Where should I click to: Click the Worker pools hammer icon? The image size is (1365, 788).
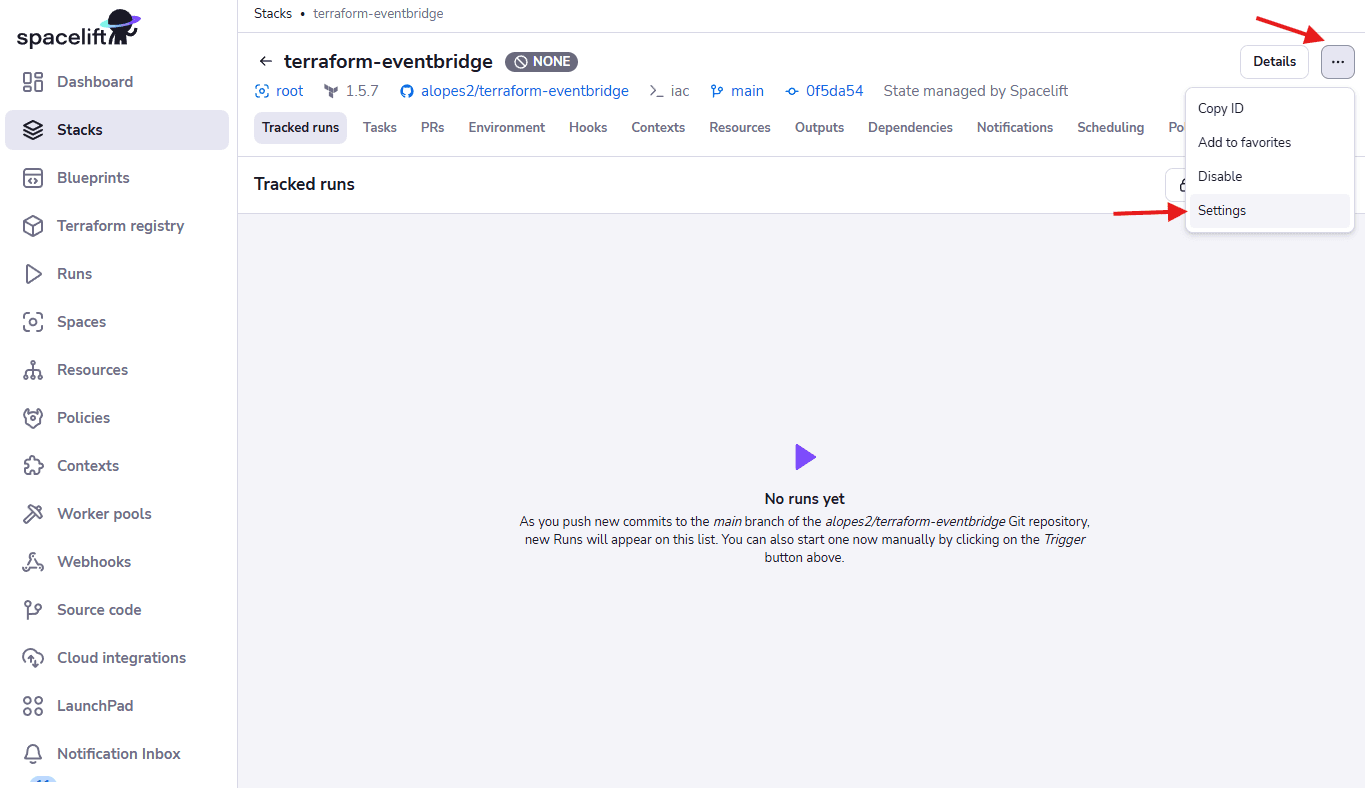pos(33,514)
